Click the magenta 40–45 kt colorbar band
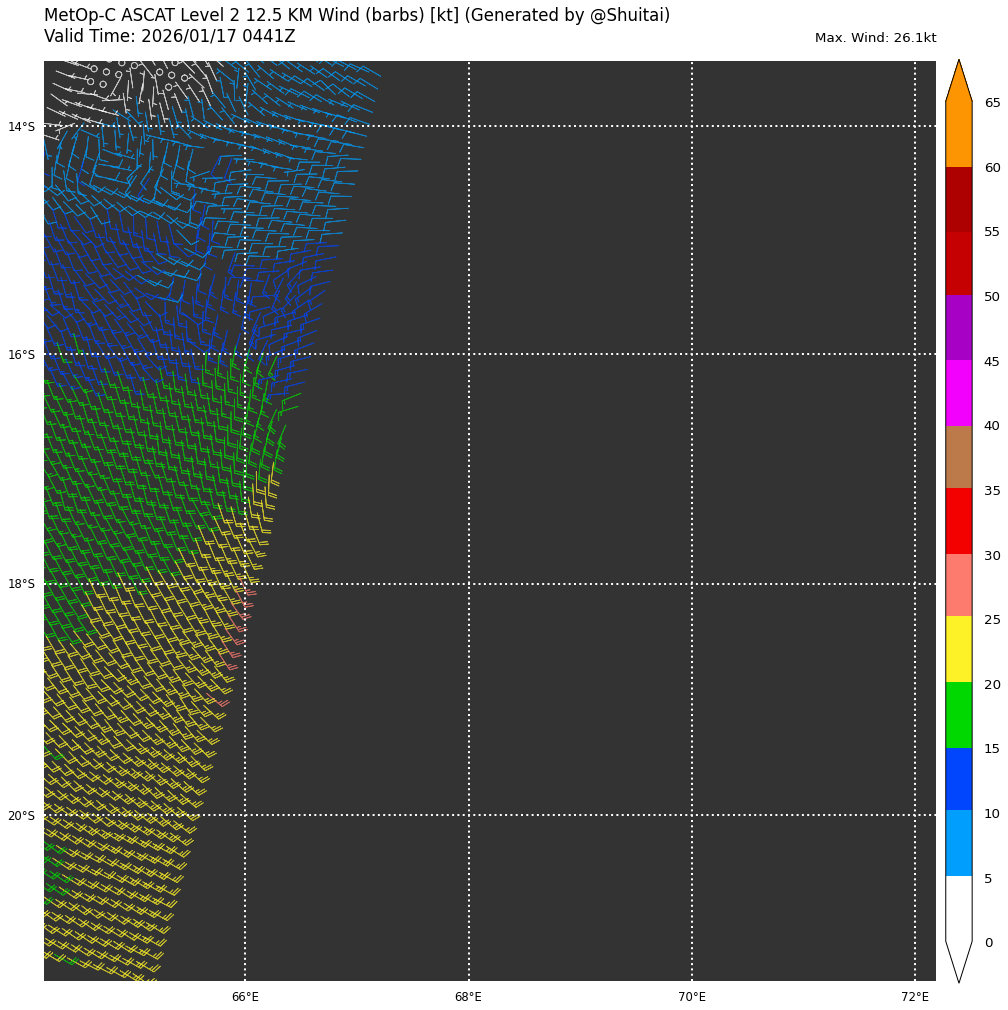 point(958,393)
